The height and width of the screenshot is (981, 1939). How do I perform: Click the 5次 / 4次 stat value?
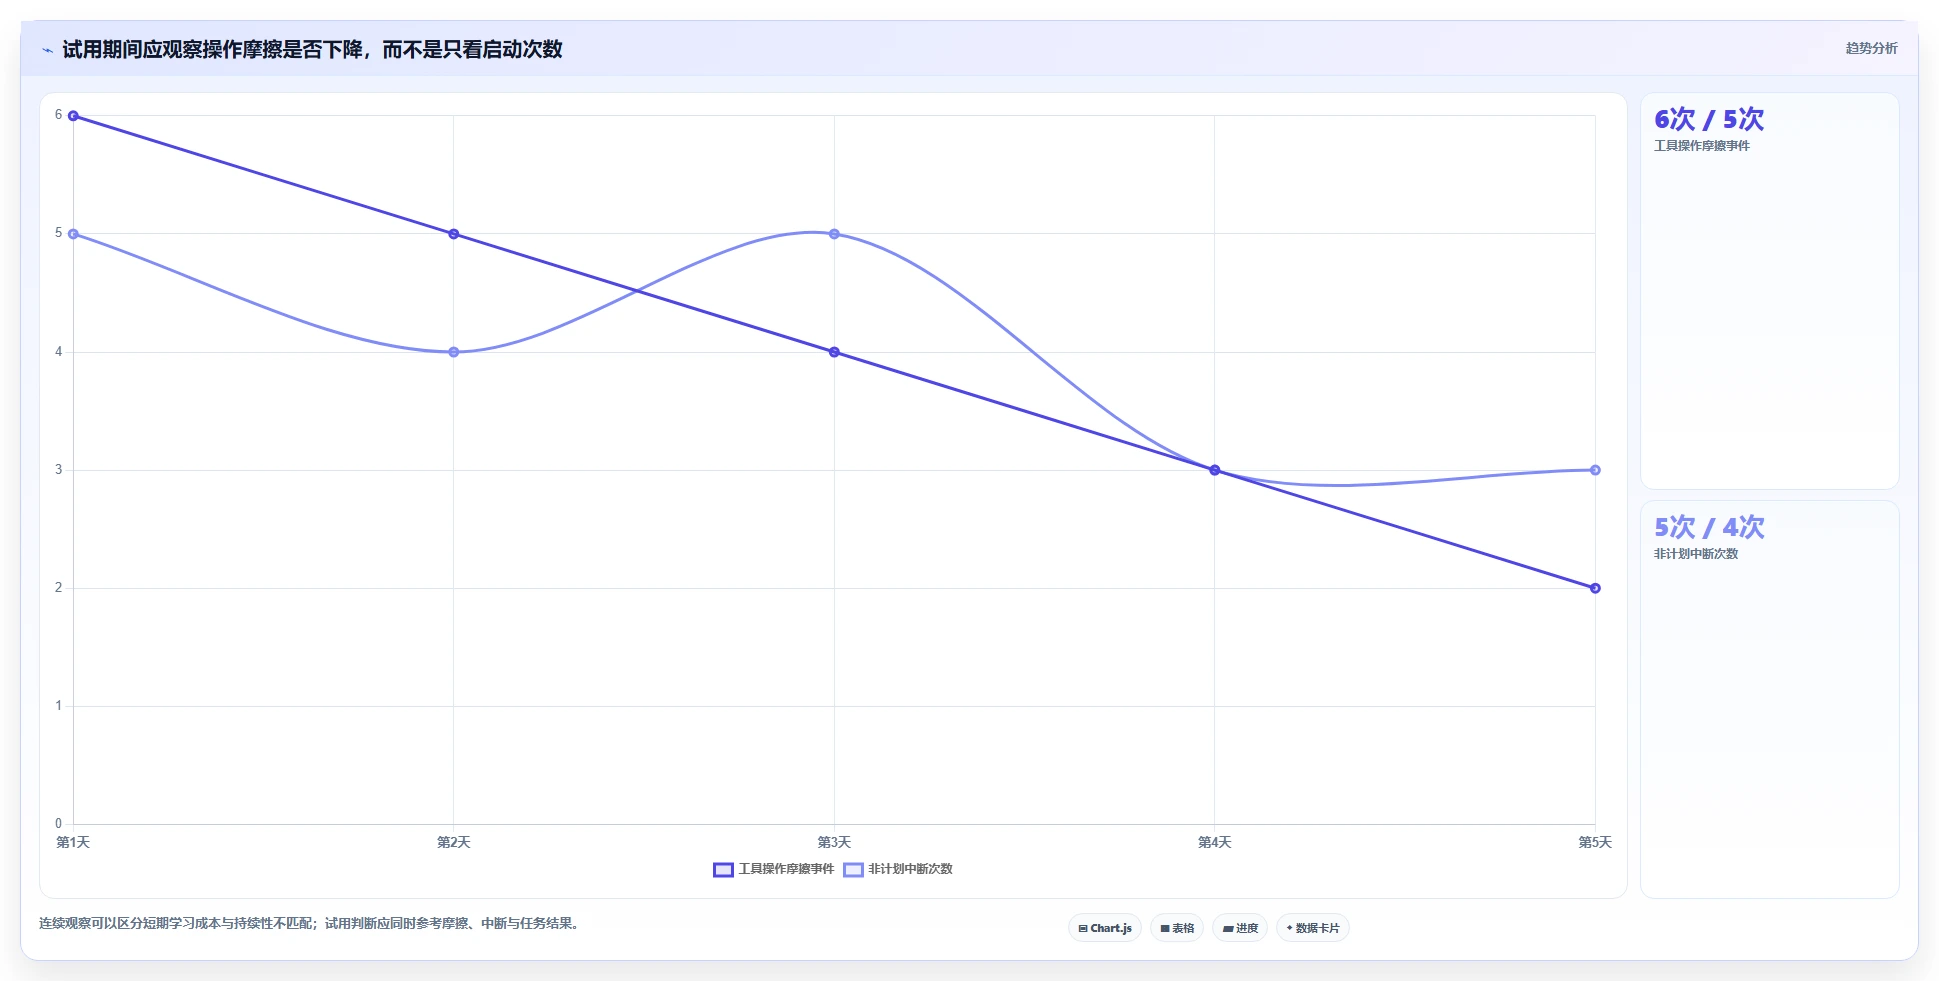[1709, 528]
